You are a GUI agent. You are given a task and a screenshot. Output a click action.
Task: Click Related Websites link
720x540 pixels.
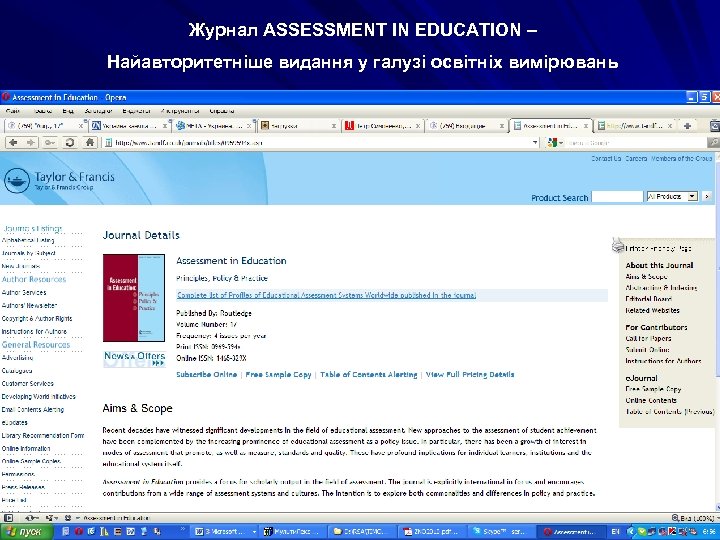(x=652, y=310)
